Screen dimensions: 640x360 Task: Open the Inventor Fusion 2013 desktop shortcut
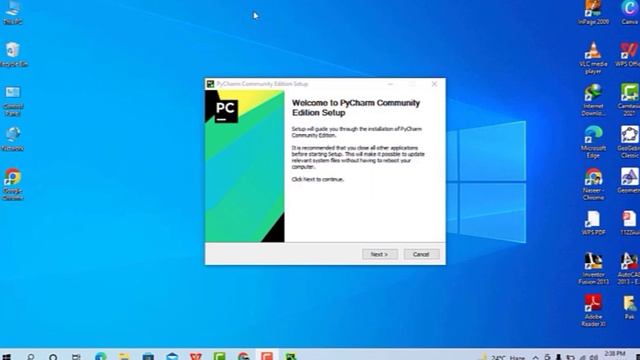[x=593, y=268]
